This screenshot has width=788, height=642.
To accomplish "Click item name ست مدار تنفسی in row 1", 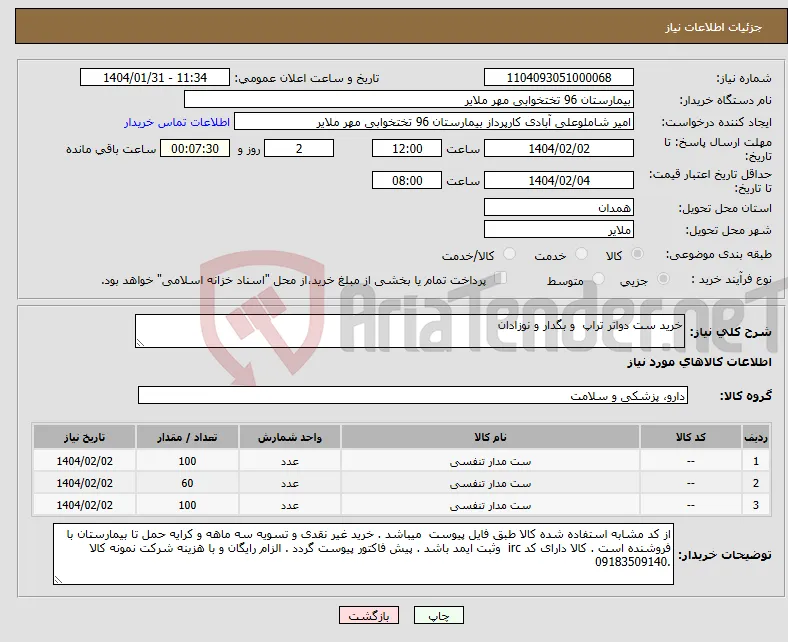I will pyautogui.click(x=490, y=461).
